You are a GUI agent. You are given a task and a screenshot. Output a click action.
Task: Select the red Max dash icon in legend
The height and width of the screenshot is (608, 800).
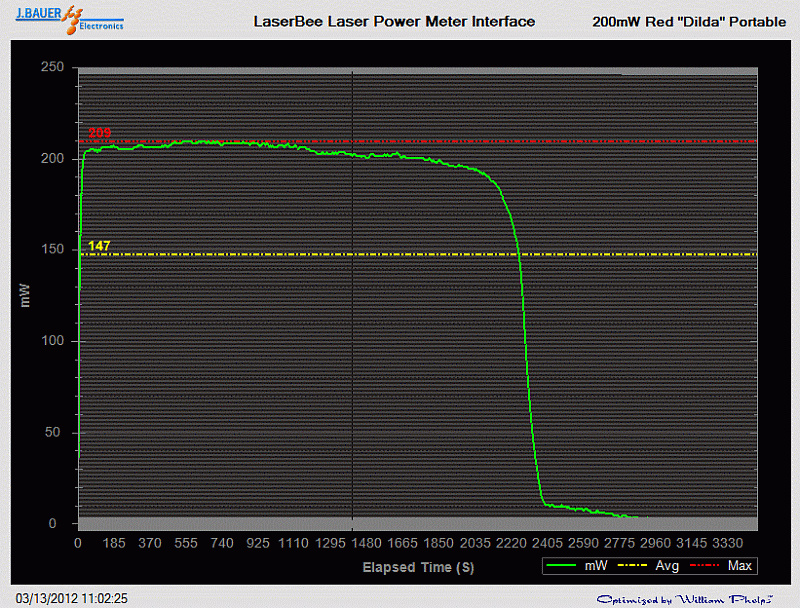[706, 566]
